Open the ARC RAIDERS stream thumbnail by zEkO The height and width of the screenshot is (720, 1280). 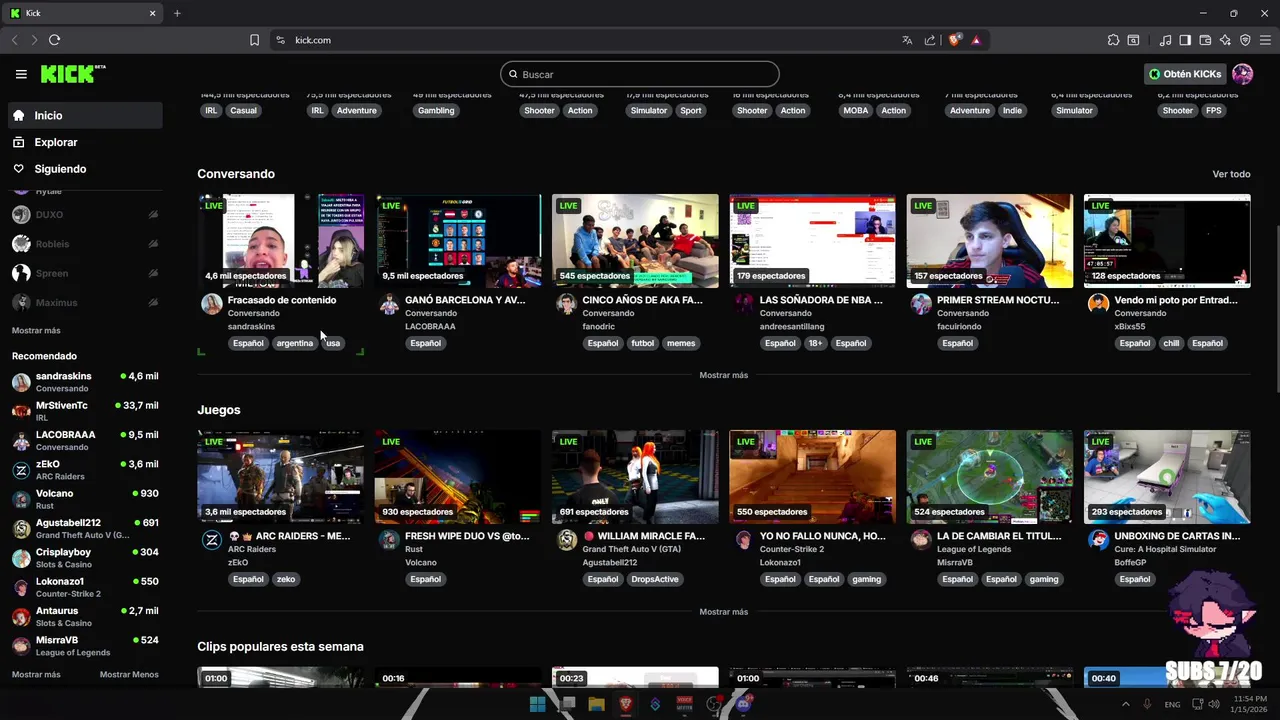(281, 477)
